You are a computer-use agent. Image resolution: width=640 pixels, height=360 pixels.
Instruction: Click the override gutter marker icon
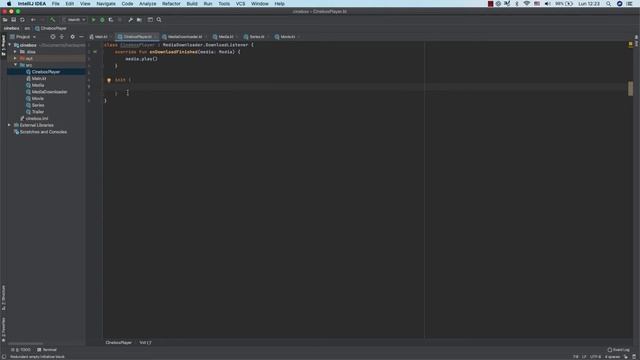[95, 52]
